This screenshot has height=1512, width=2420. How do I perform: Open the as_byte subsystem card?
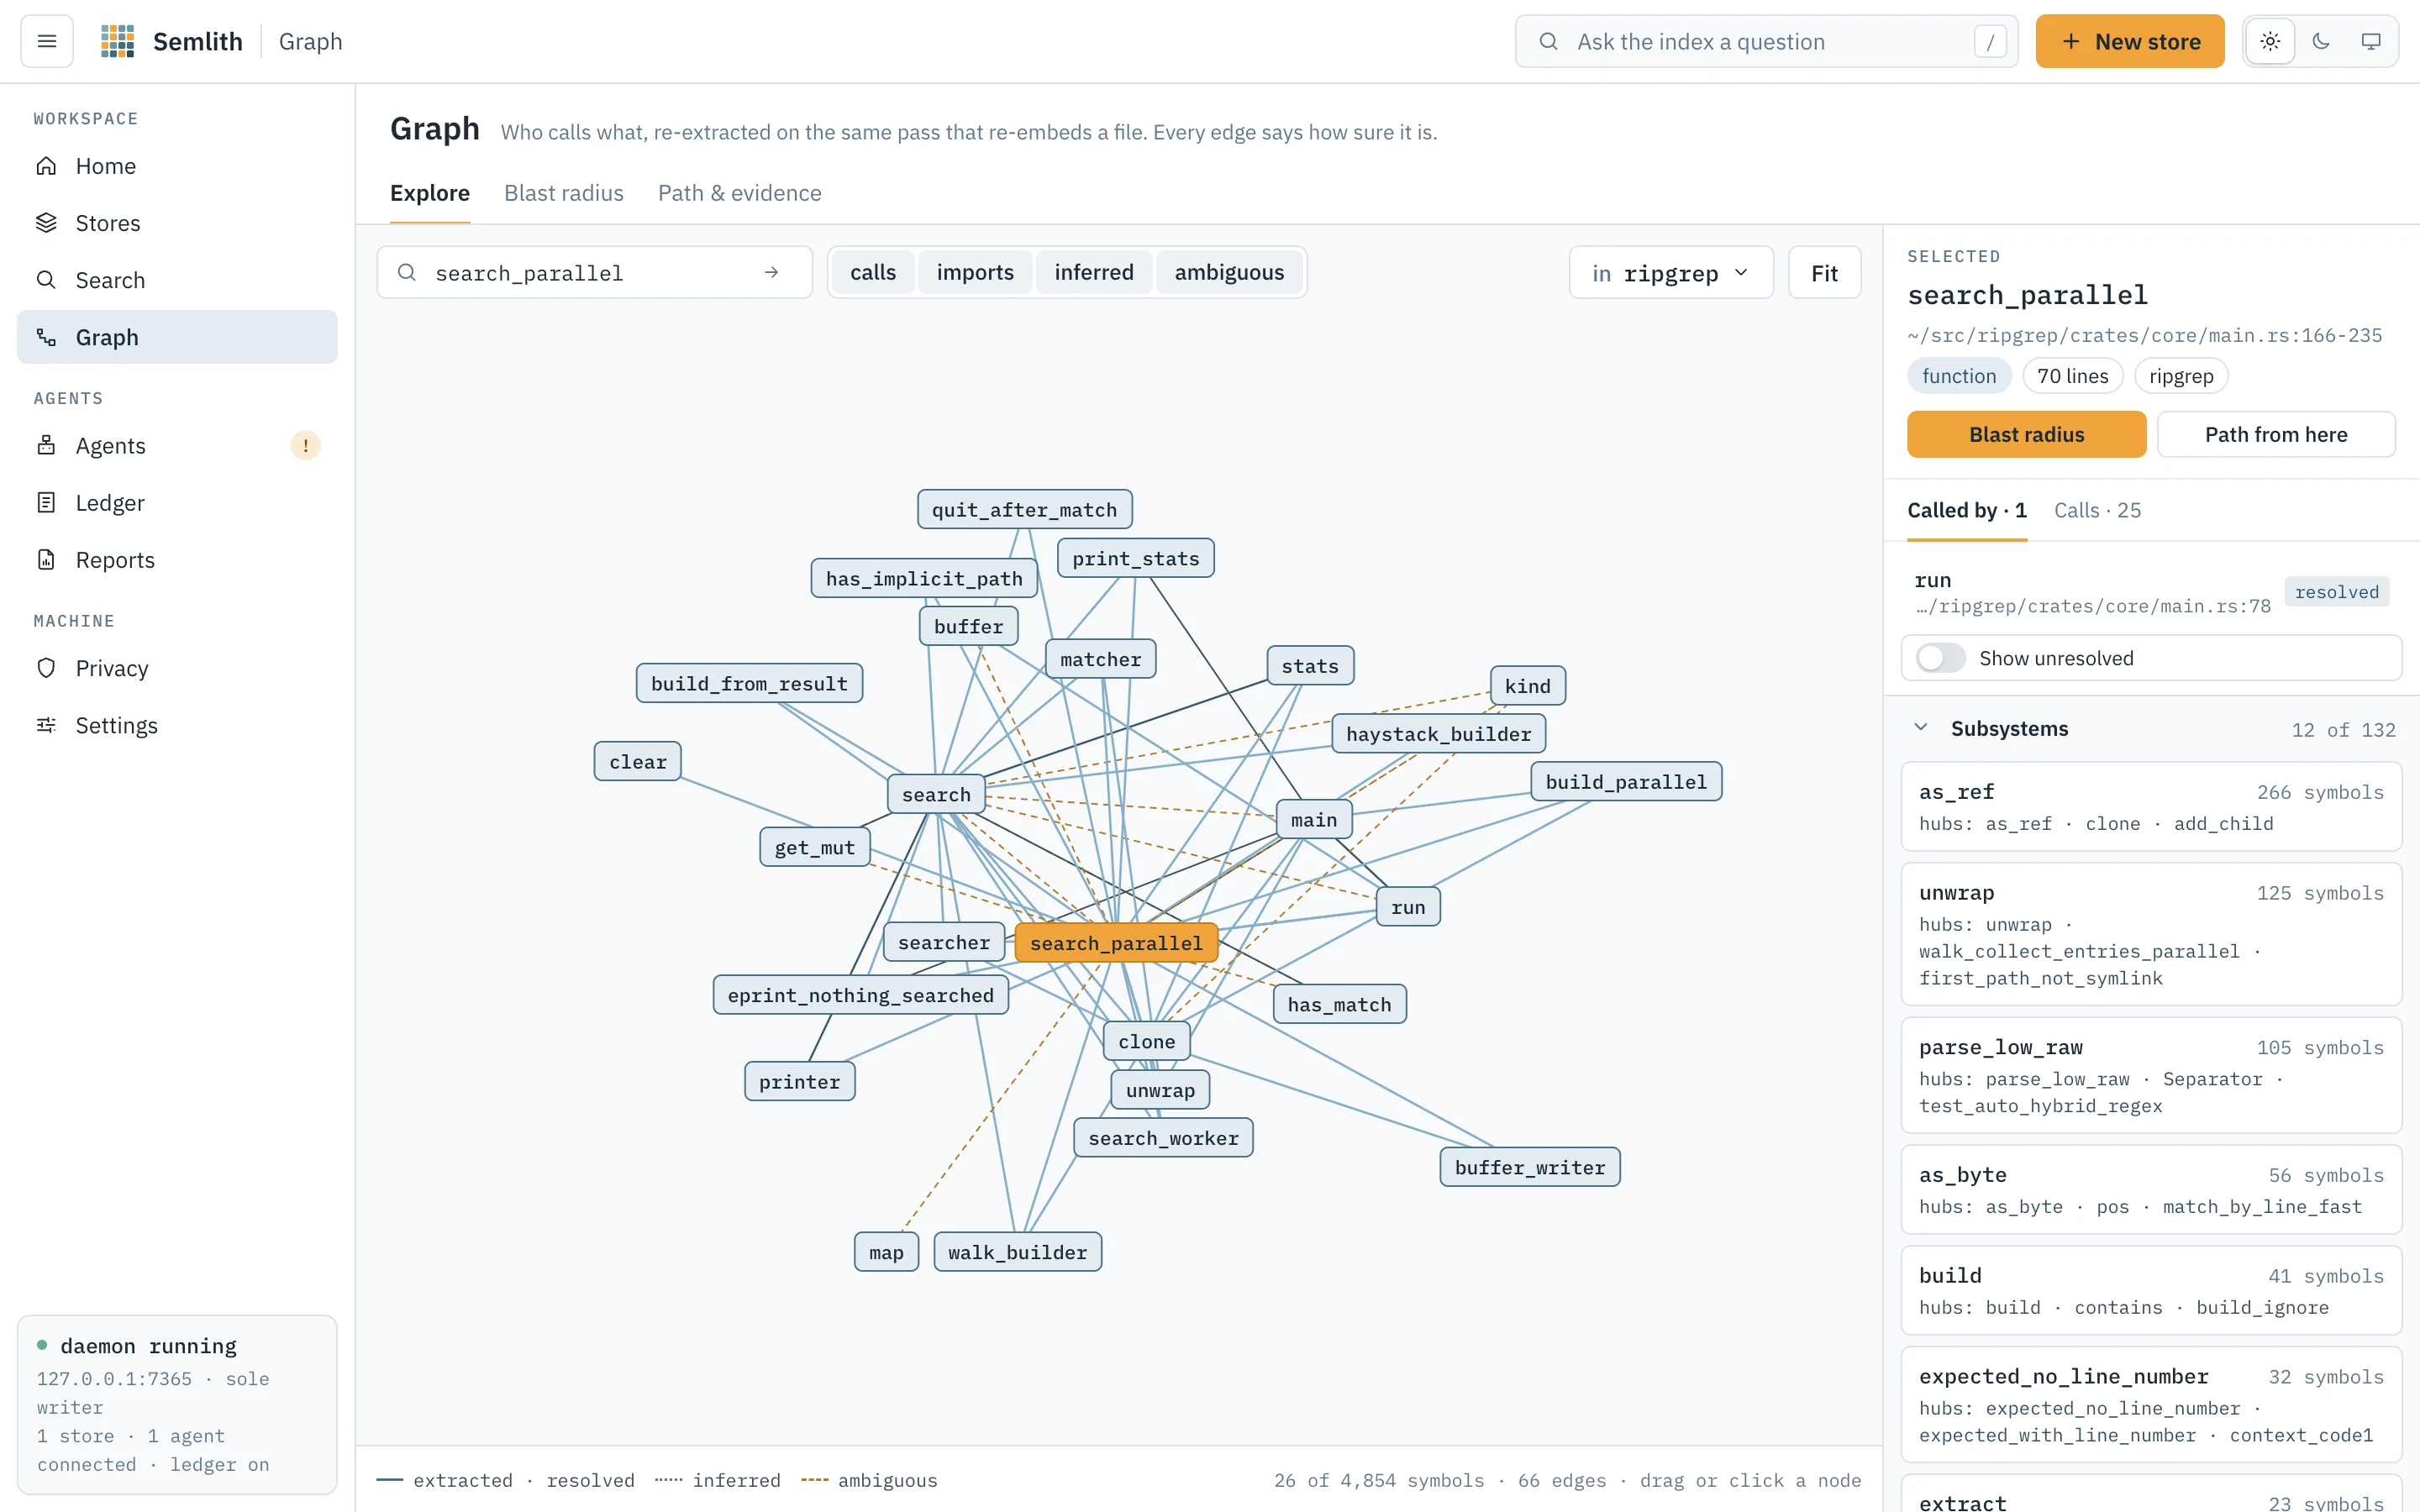point(2151,1190)
